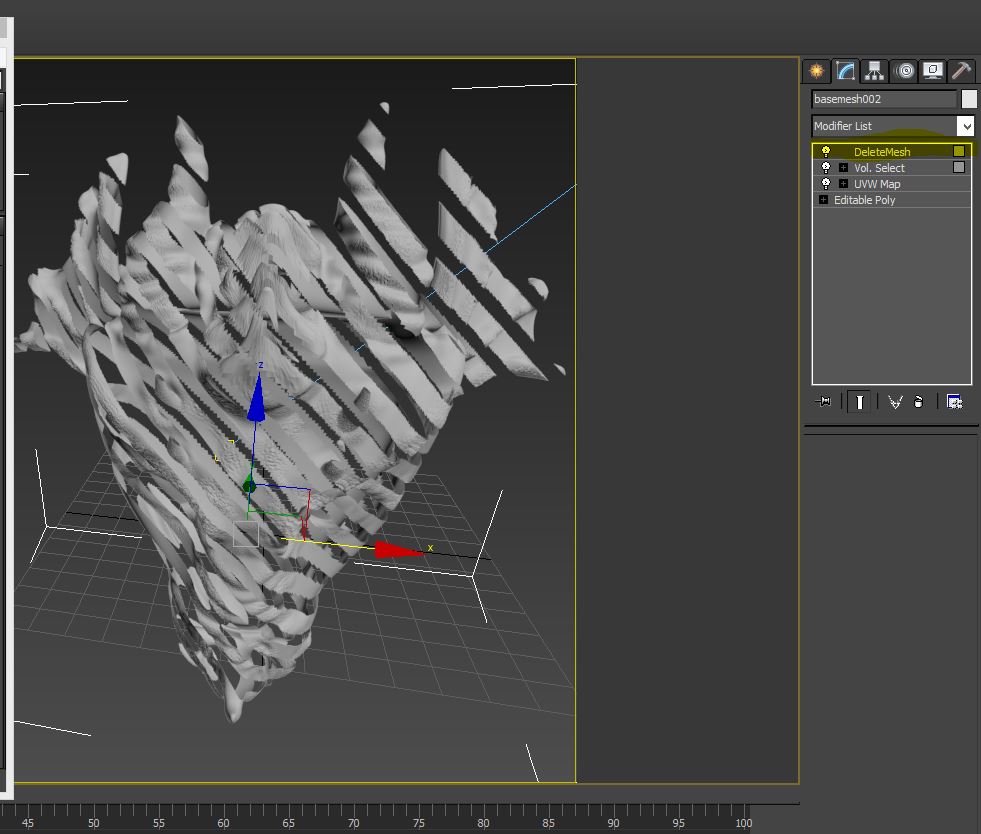Open the Hierarchy panel tab

[875, 71]
